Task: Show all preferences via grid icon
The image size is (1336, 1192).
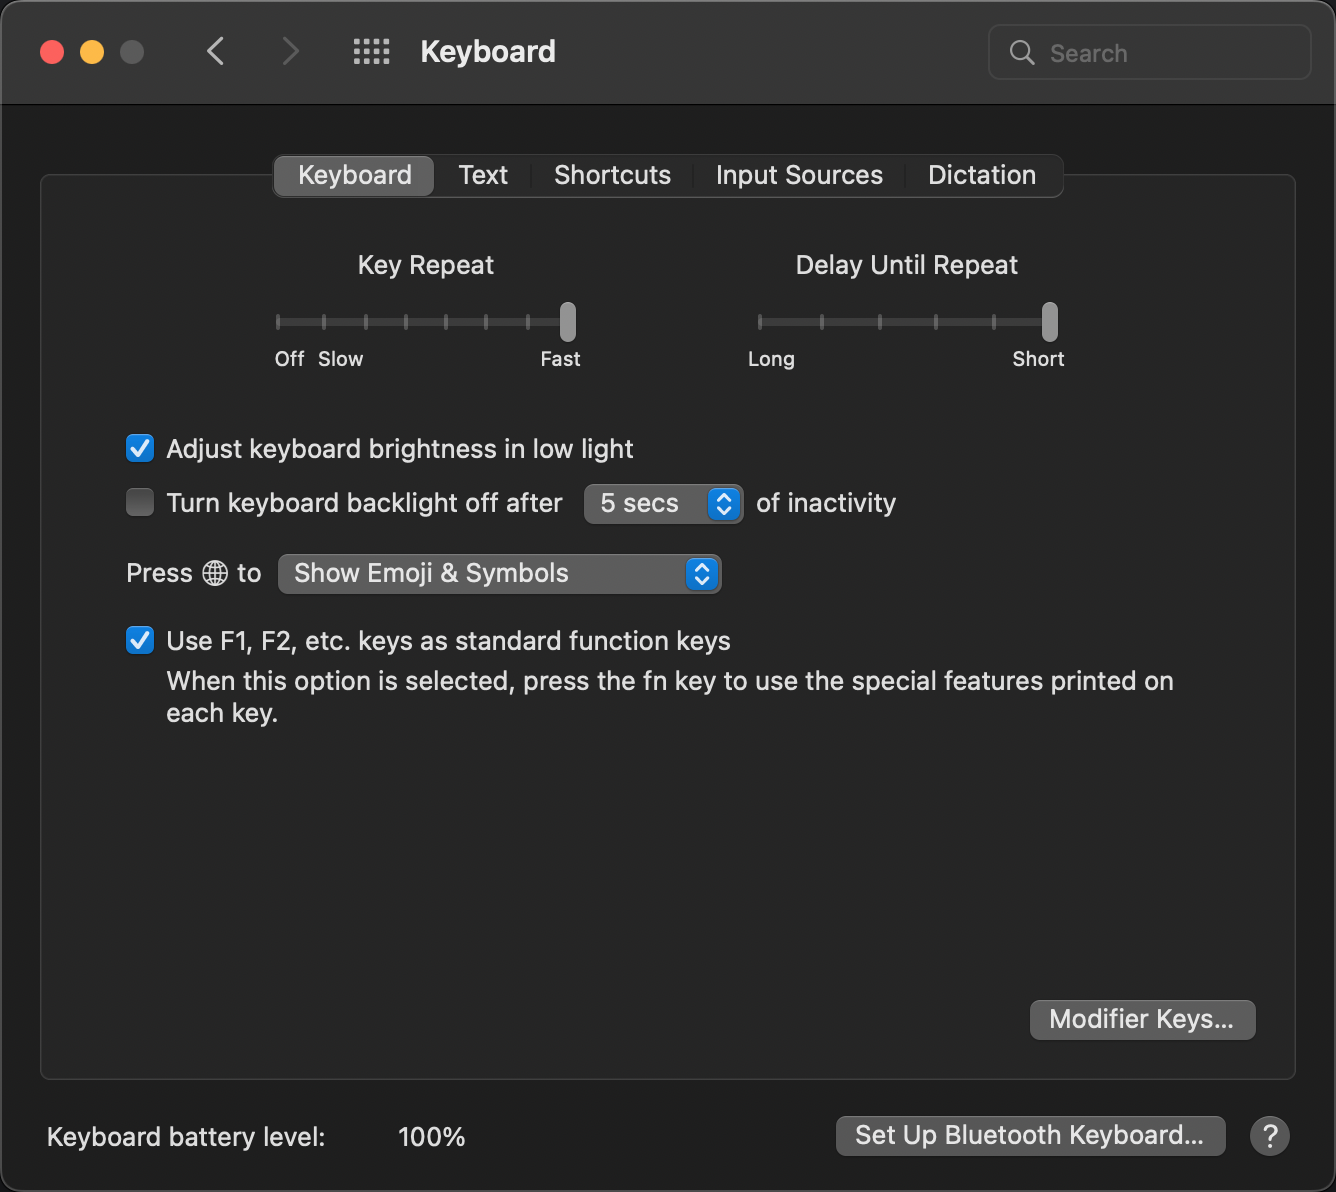Action: coord(371,52)
